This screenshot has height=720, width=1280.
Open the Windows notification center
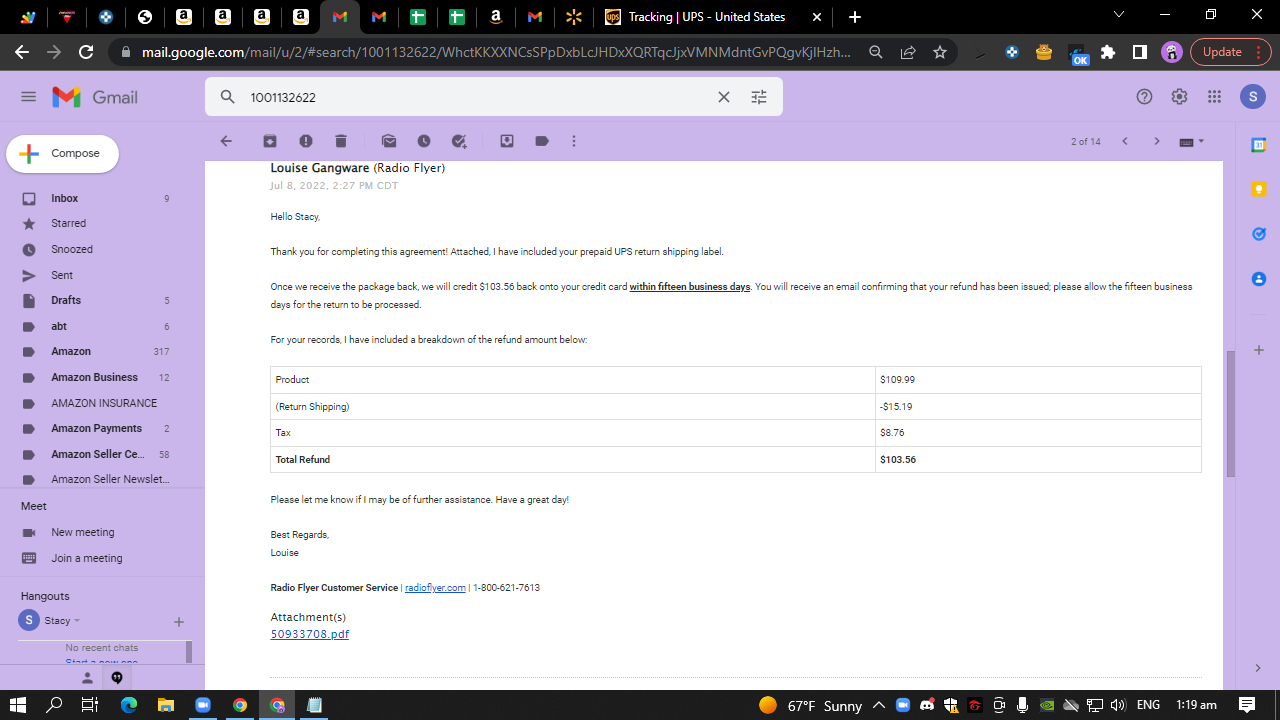tap(1247, 705)
